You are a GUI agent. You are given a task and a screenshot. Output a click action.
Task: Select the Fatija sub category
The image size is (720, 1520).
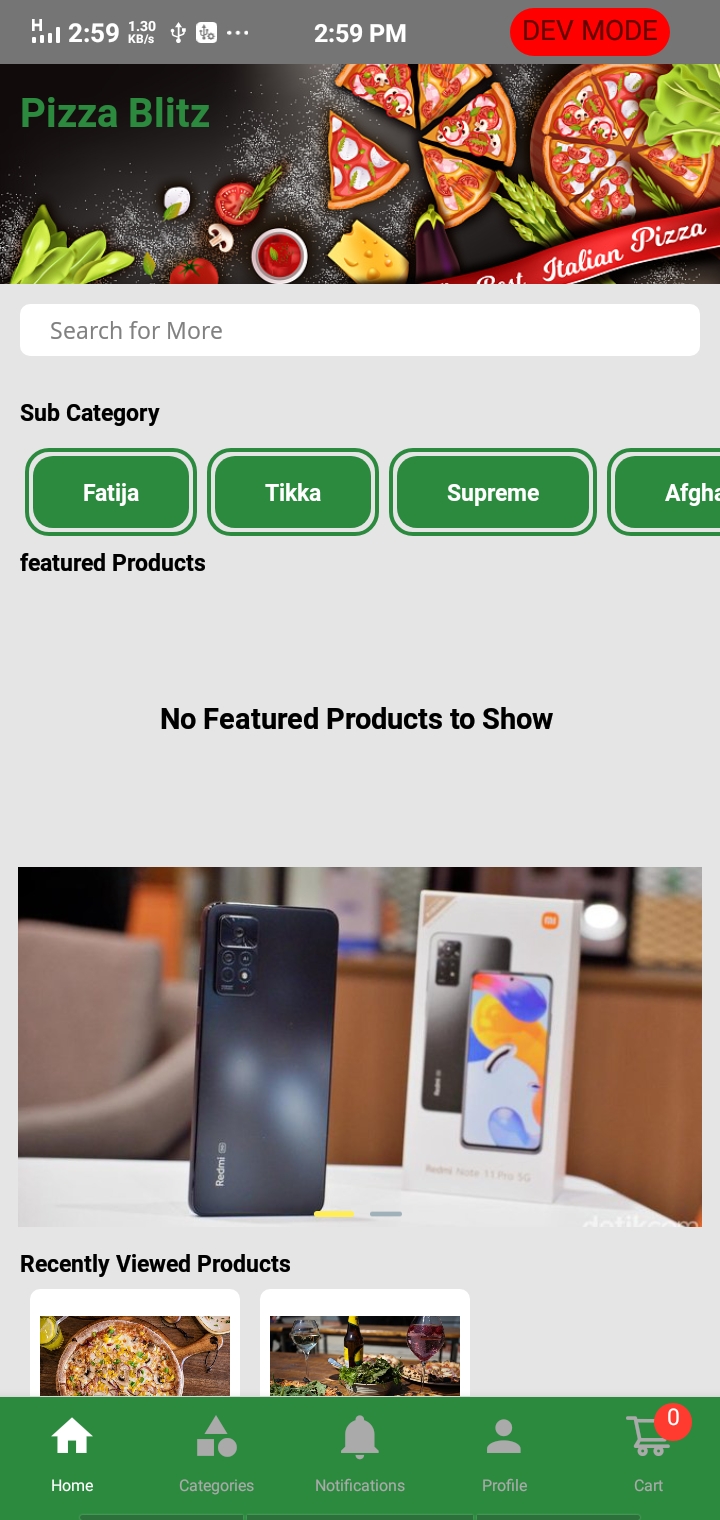pos(111,492)
